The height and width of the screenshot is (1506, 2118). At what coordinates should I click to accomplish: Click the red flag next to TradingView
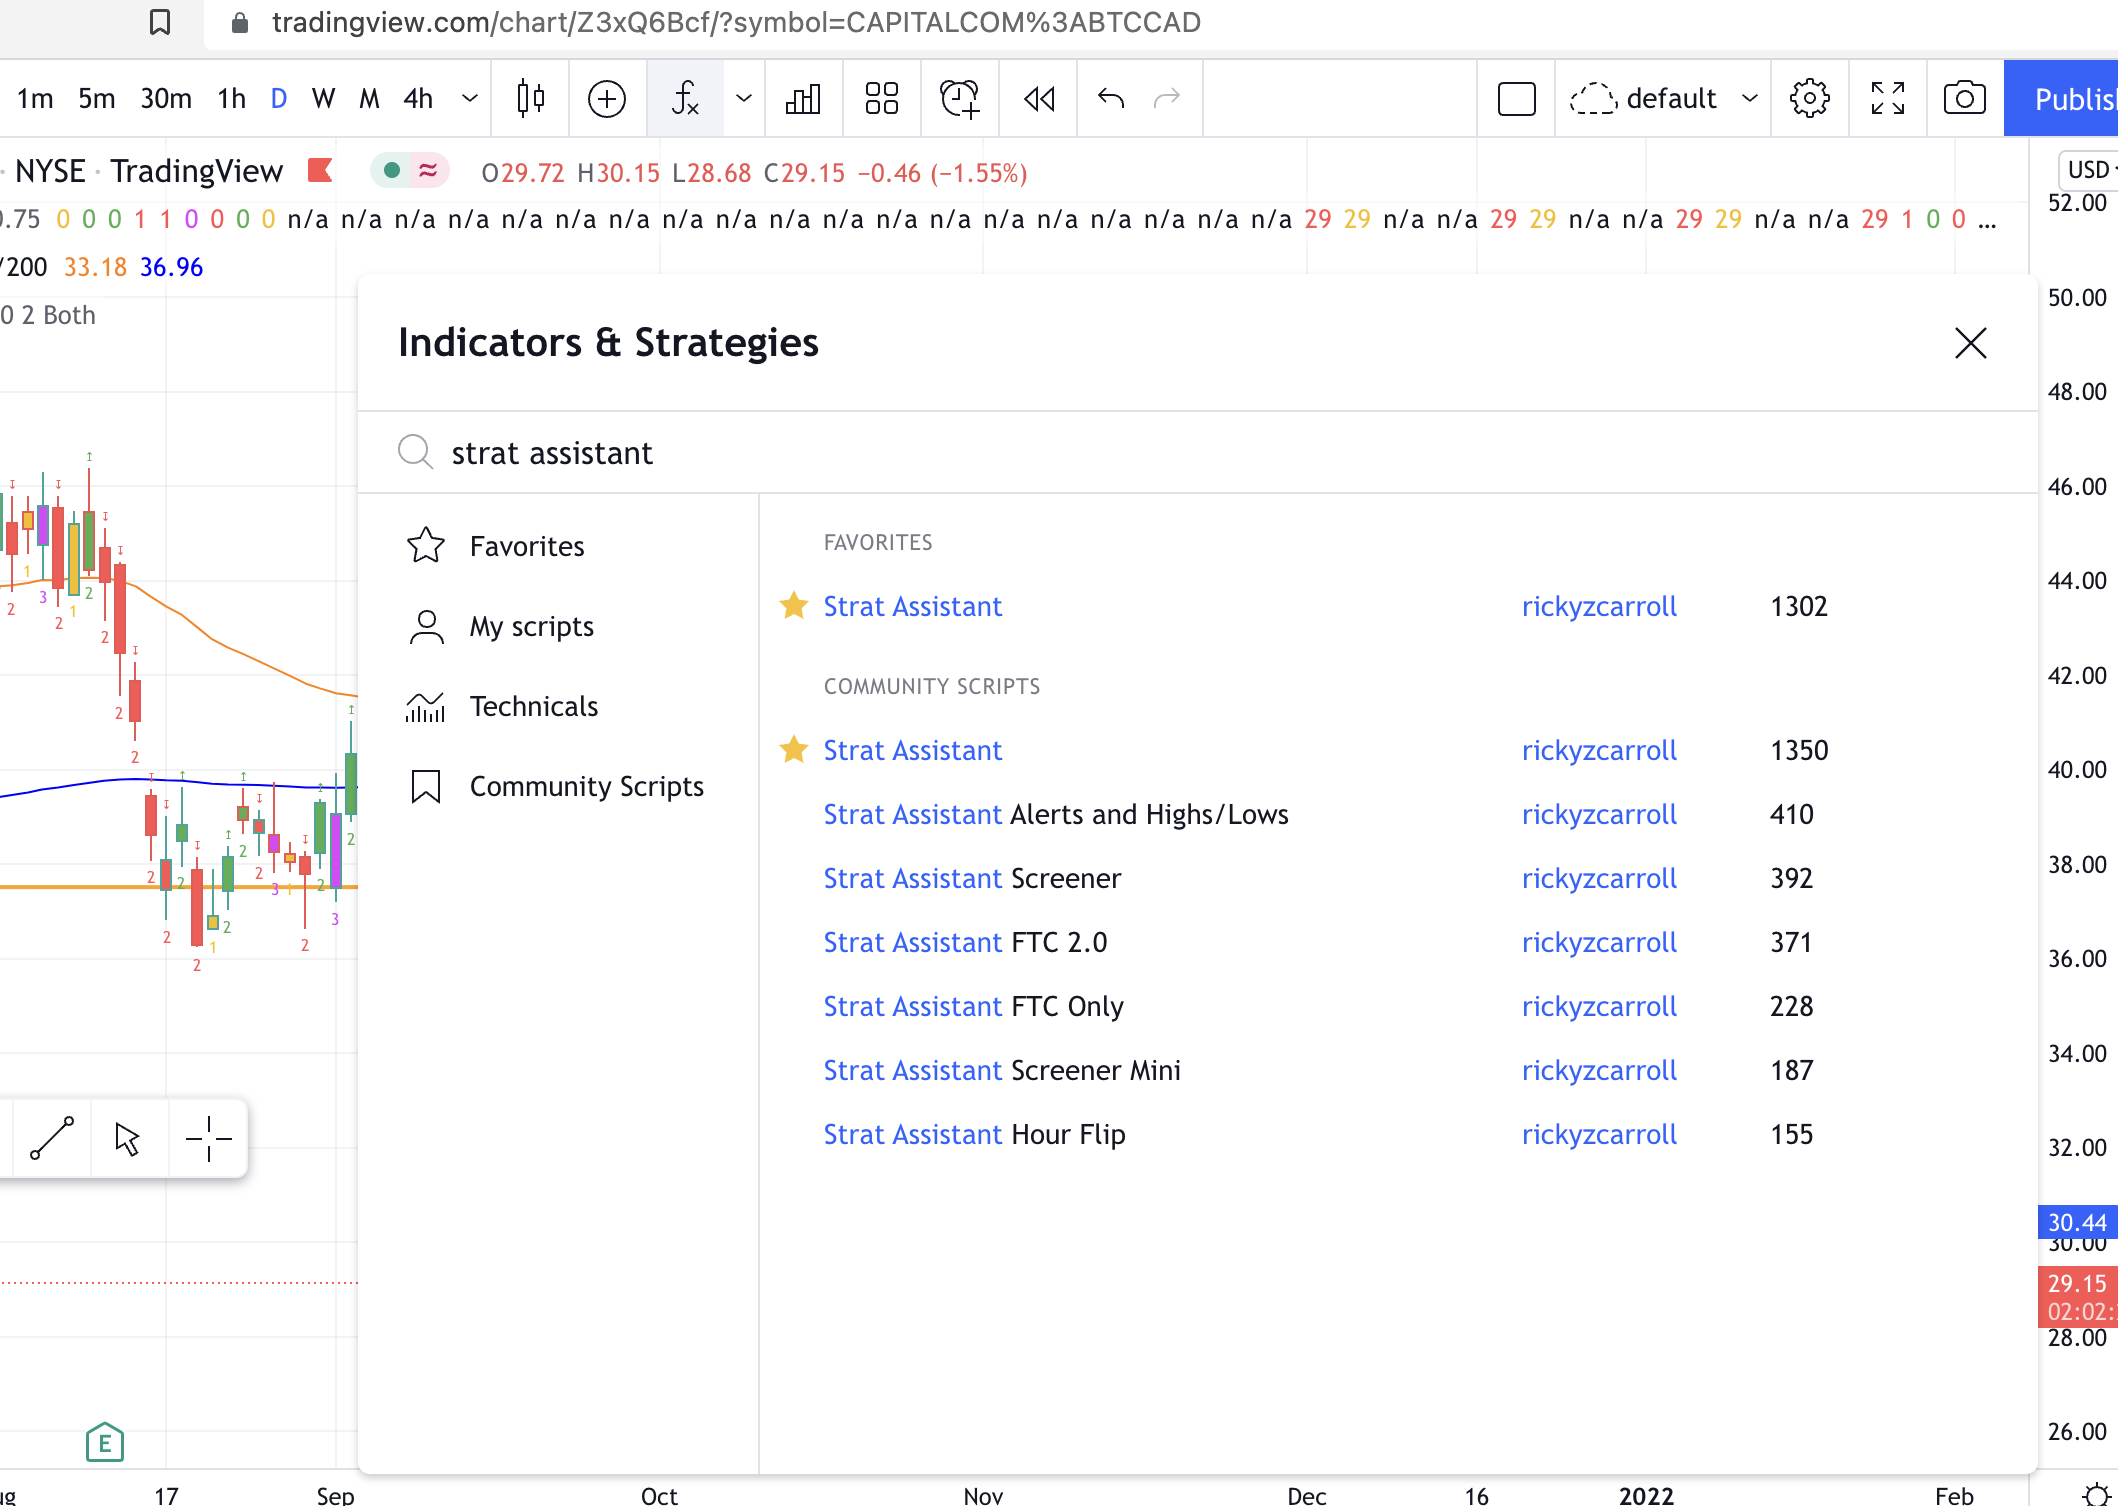(320, 171)
